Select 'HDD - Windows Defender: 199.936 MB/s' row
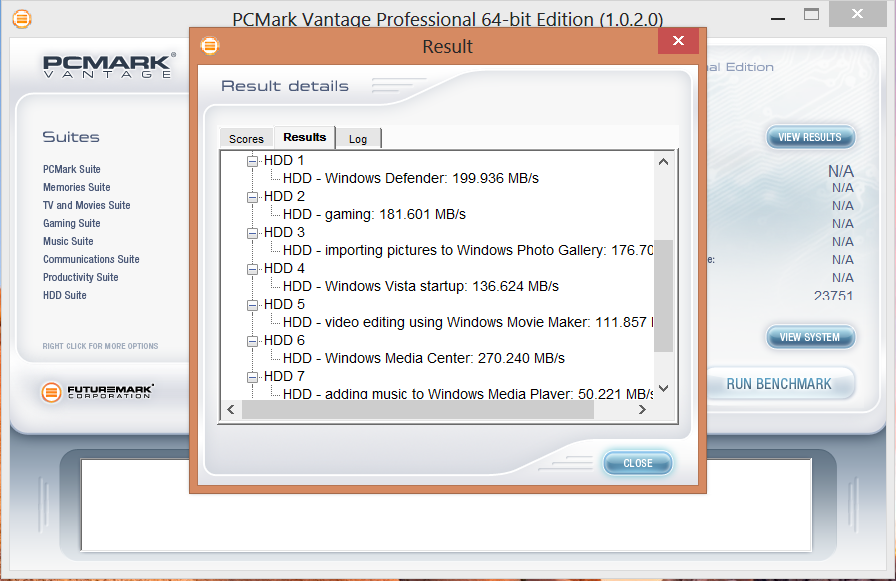This screenshot has height=581, width=896. coord(411,178)
